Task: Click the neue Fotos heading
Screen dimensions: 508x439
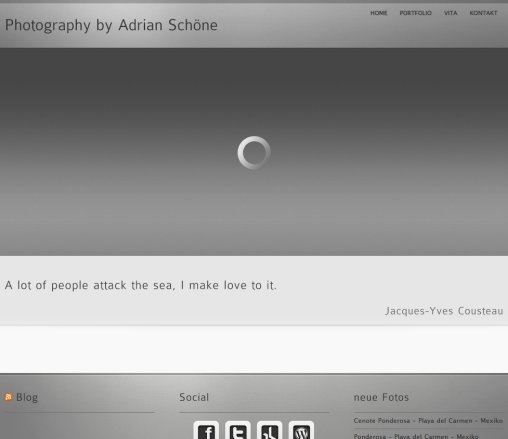Action: click(x=381, y=397)
